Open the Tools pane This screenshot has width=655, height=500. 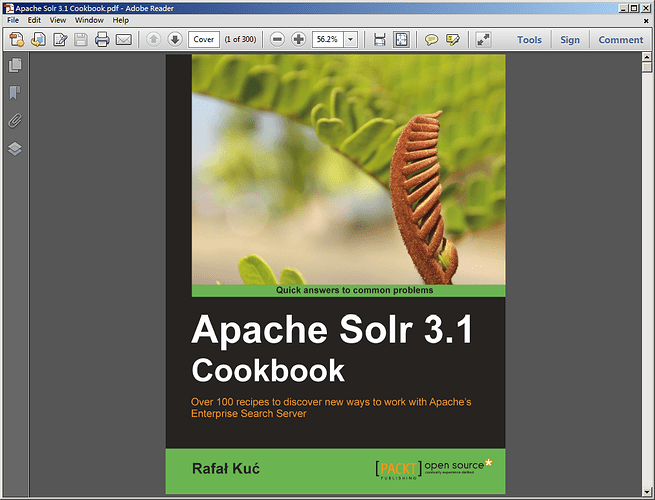click(x=529, y=40)
